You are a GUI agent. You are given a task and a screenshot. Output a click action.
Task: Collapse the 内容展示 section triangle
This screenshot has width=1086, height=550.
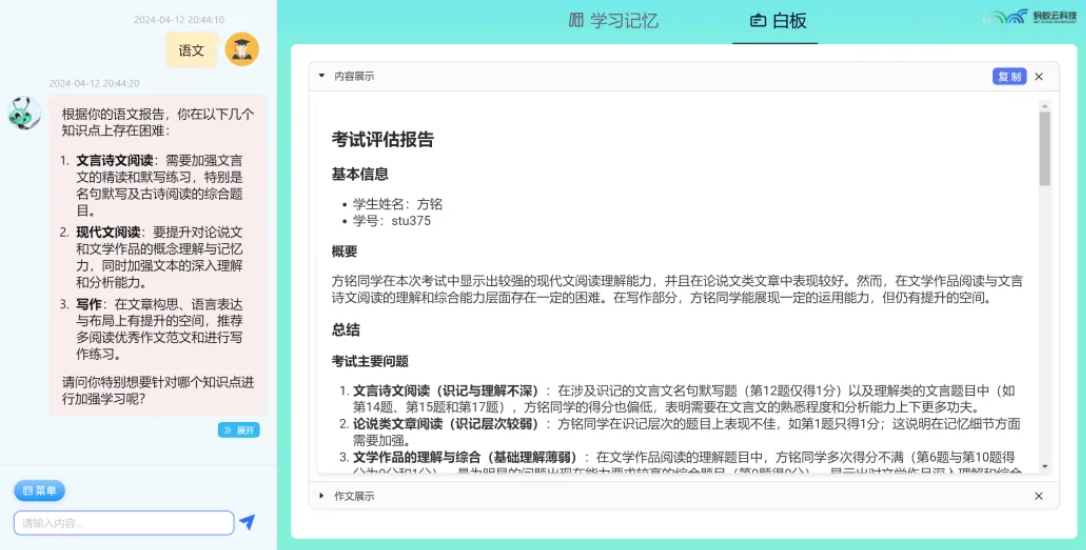tap(322, 76)
